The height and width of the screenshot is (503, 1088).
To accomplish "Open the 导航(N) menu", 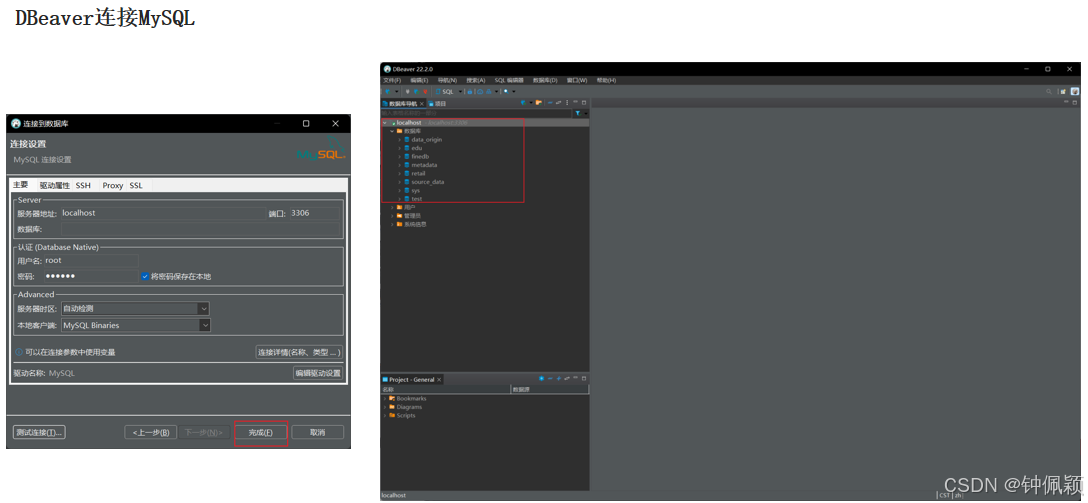I will click(447, 80).
